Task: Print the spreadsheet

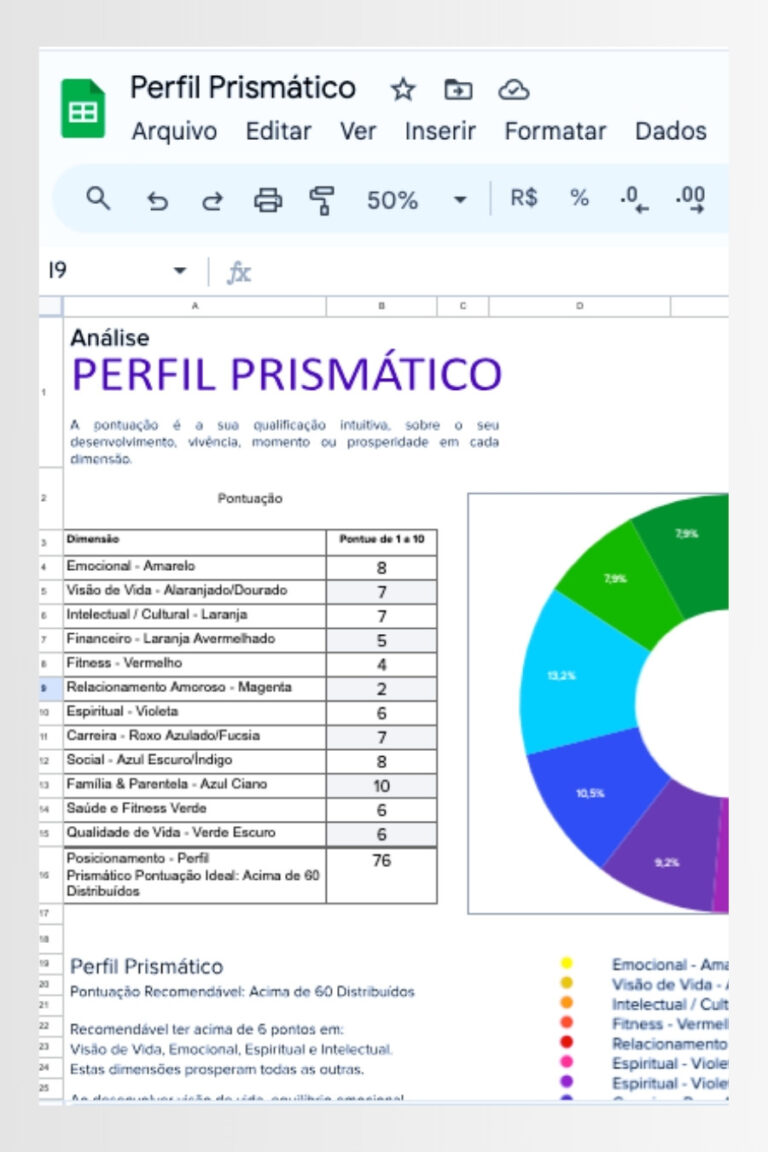Action: (x=268, y=200)
